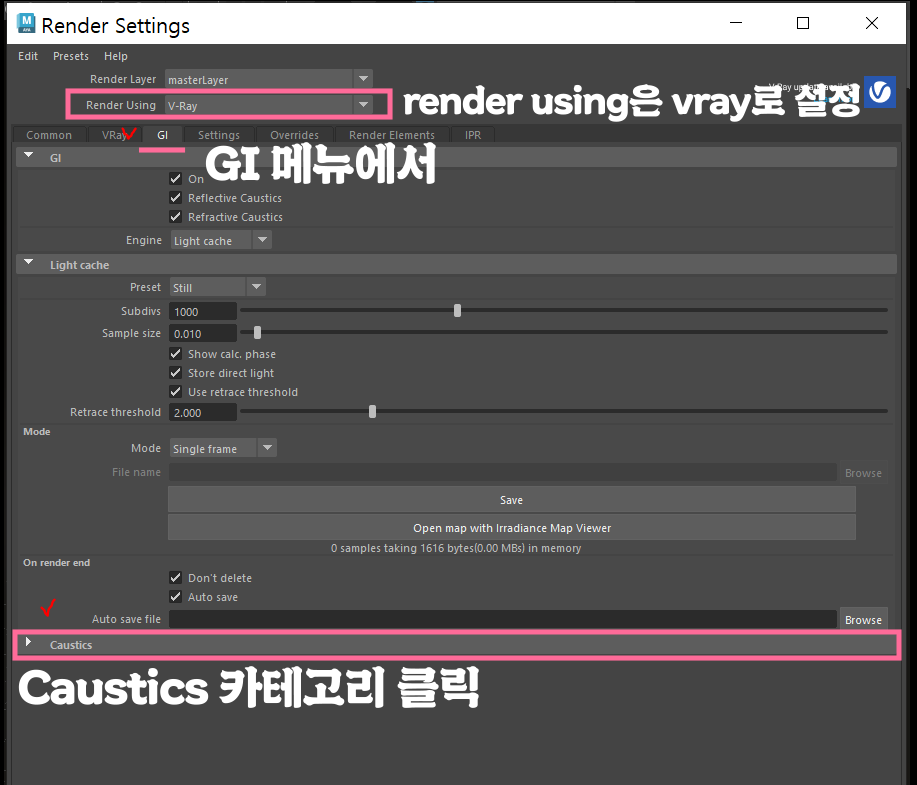Open the Preset dropdown set to Still
The image size is (917, 785).
[x=218, y=287]
